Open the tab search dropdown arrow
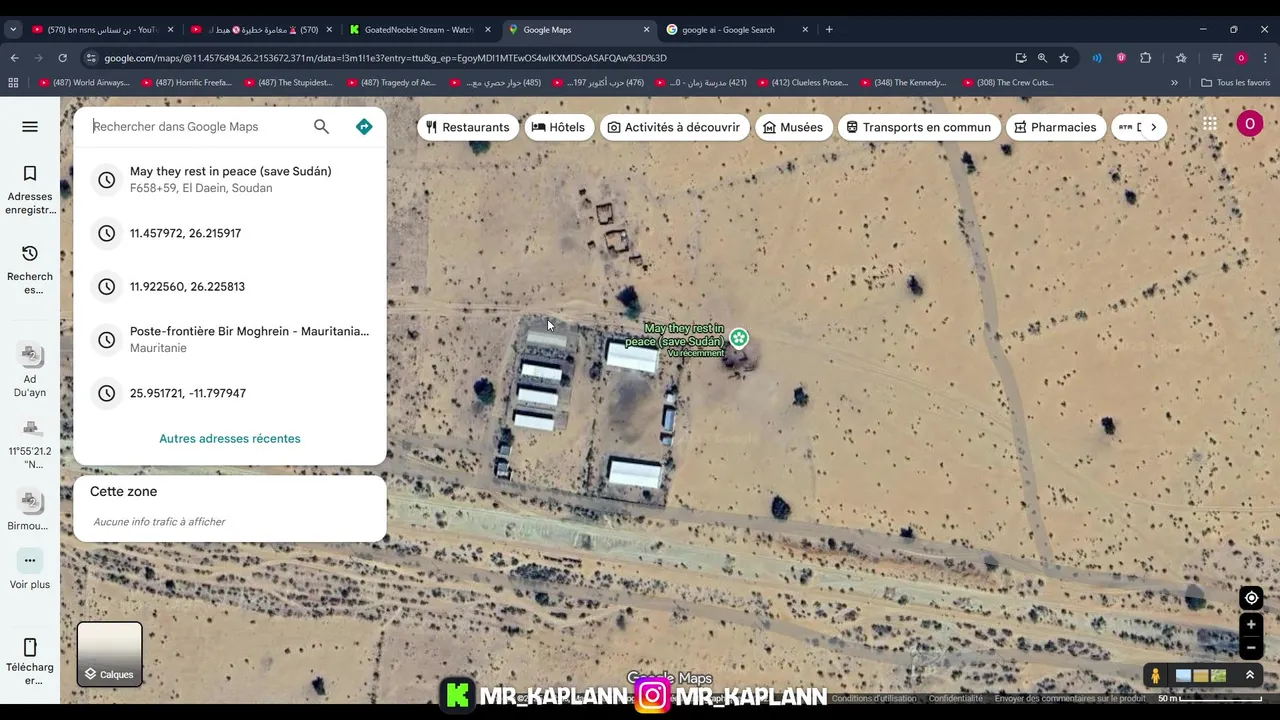This screenshot has width=1280, height=720. [x=13, y=30]
